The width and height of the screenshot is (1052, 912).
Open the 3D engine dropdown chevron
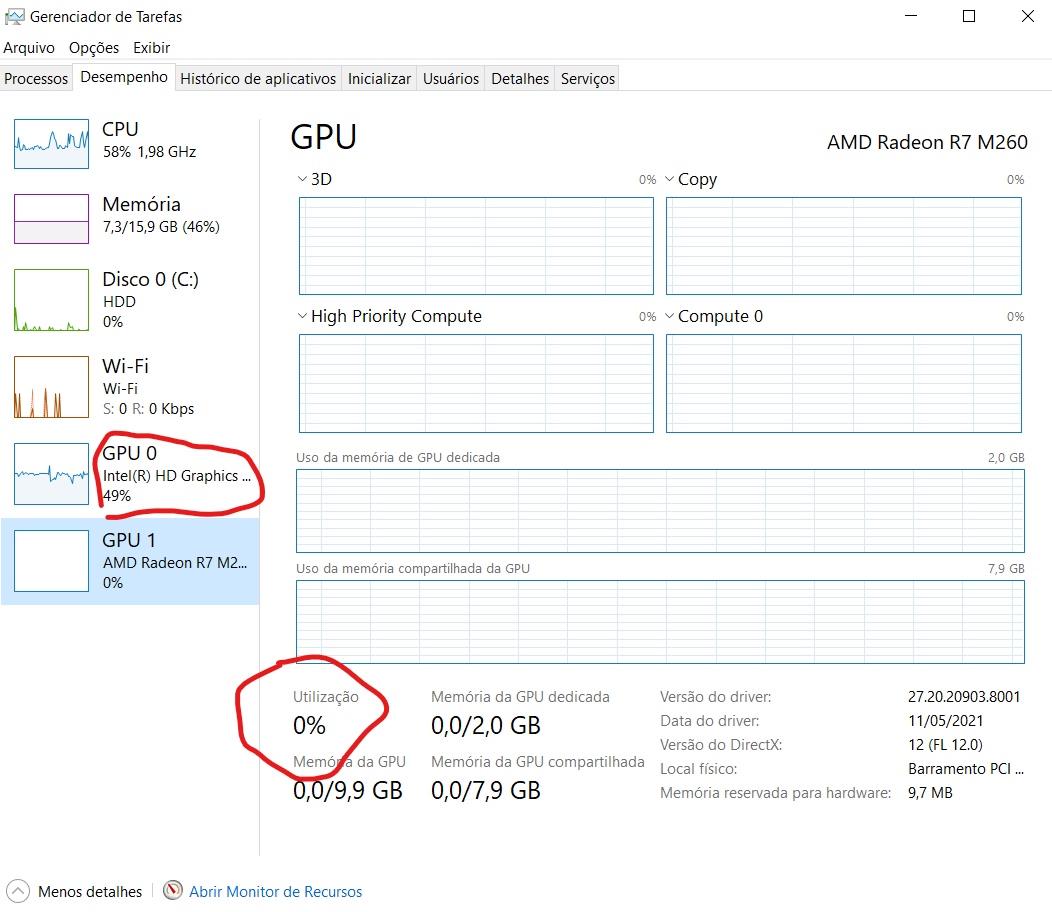click(302, 179)
